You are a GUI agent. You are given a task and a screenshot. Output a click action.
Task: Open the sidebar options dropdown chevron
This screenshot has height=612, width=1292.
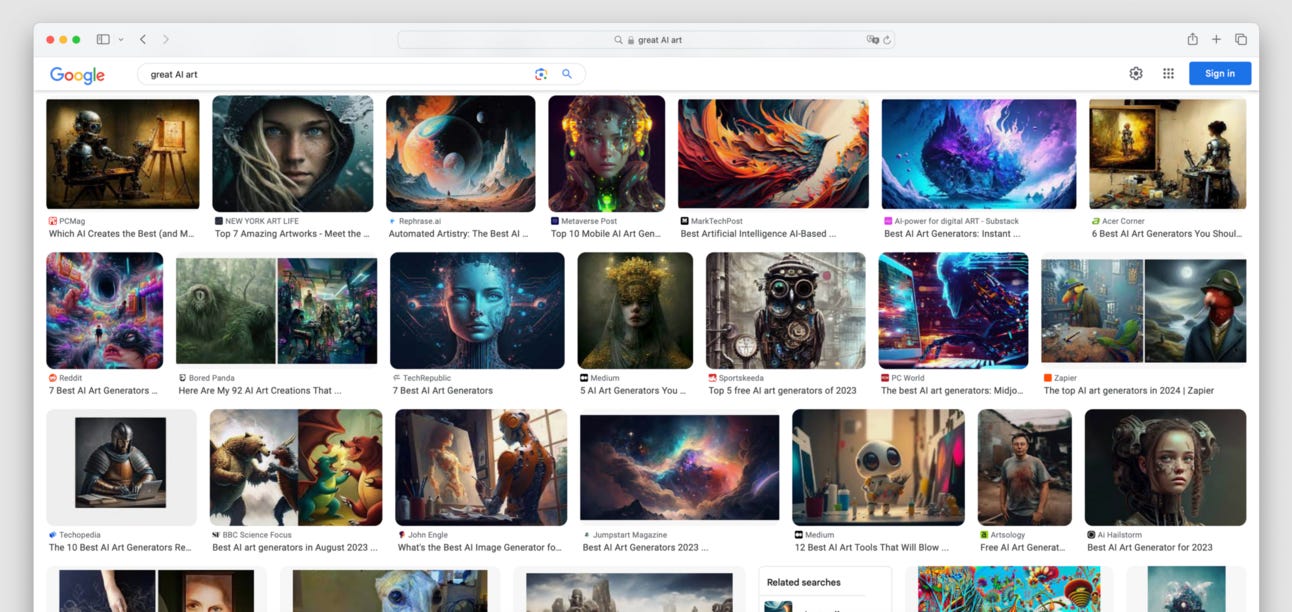click(x=121, y=39)
